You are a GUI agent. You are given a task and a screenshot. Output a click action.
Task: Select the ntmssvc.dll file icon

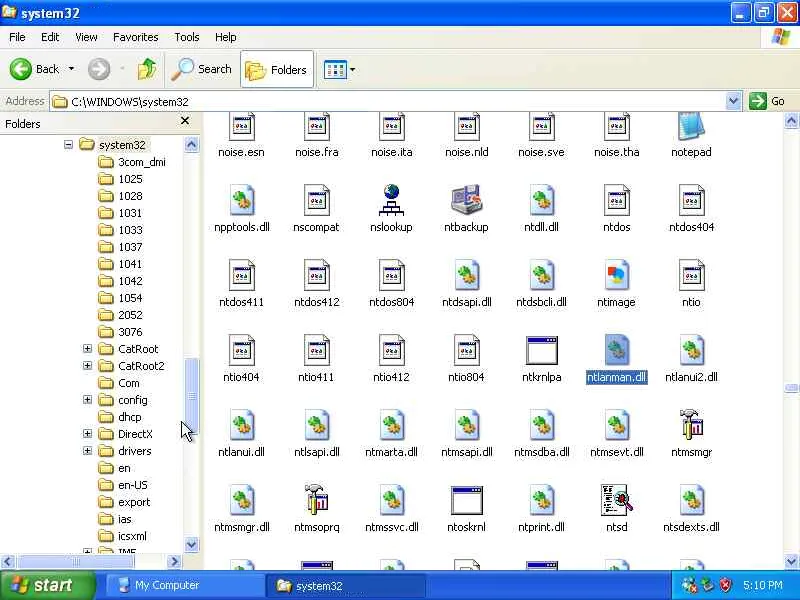pos(391,500)
